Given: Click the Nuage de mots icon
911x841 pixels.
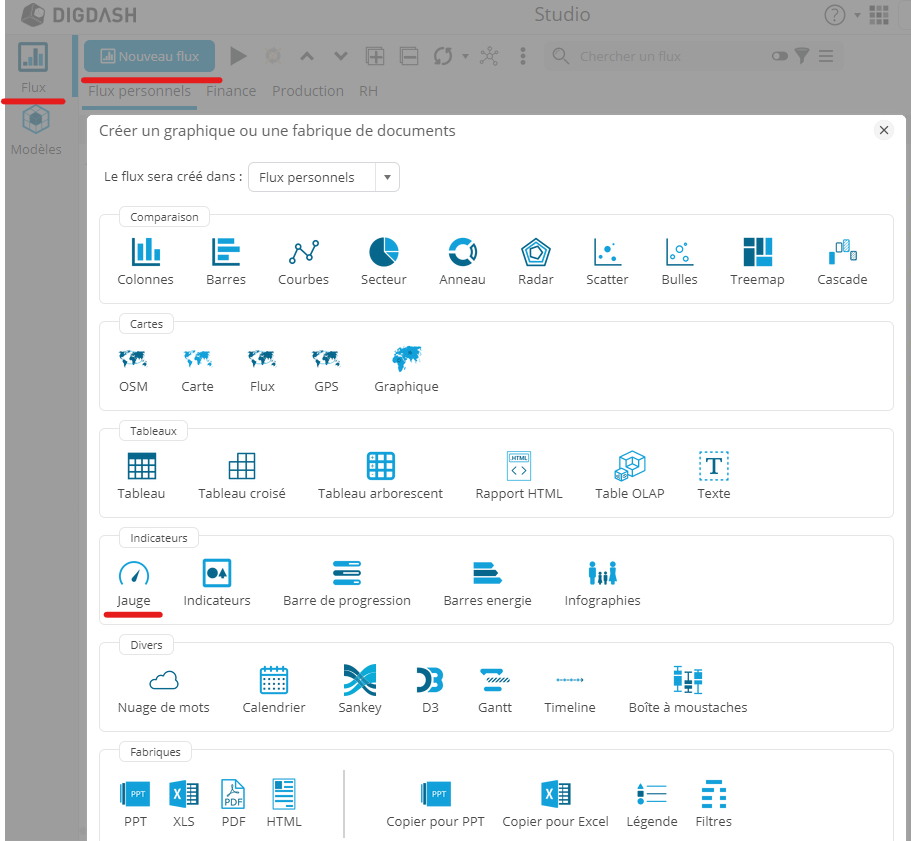Looking at the screenshot, I should (x=163, y=681).
